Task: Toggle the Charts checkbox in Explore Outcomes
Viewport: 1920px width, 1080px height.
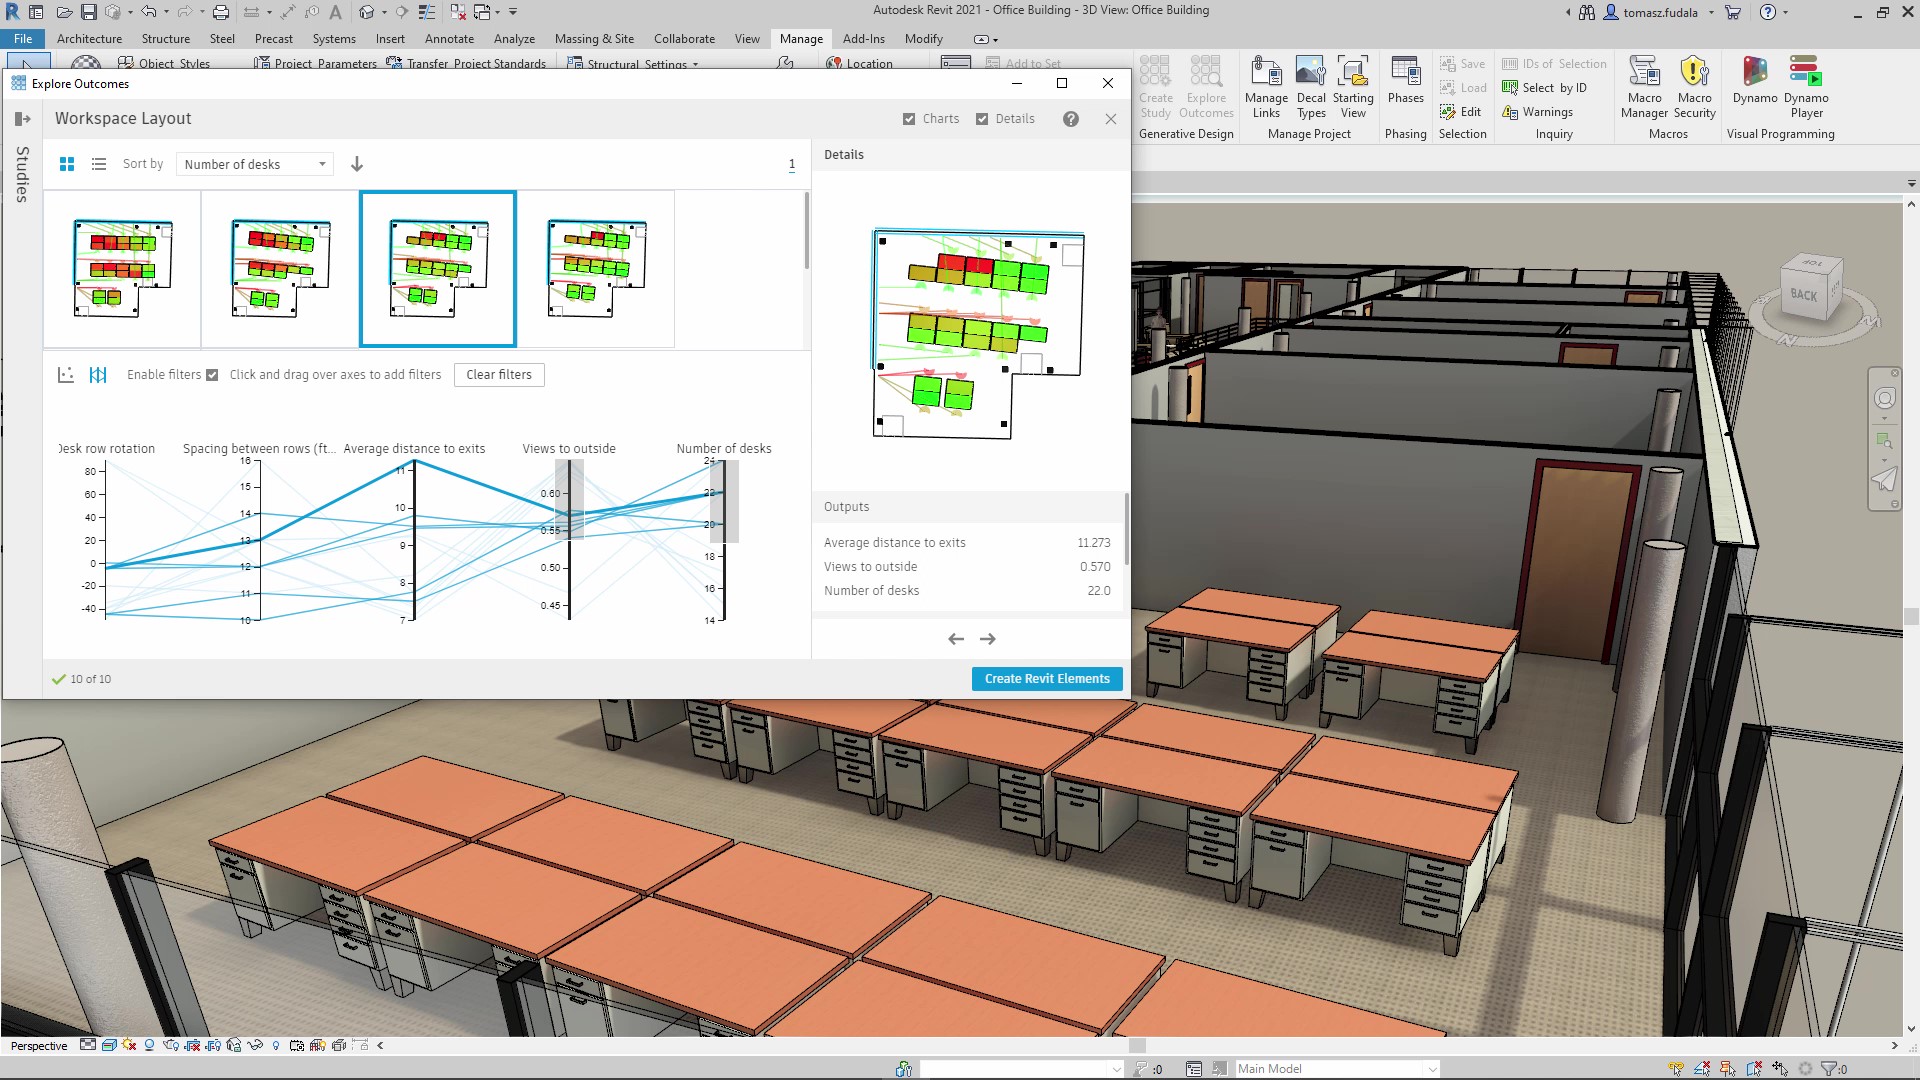Action: (909, 119)
